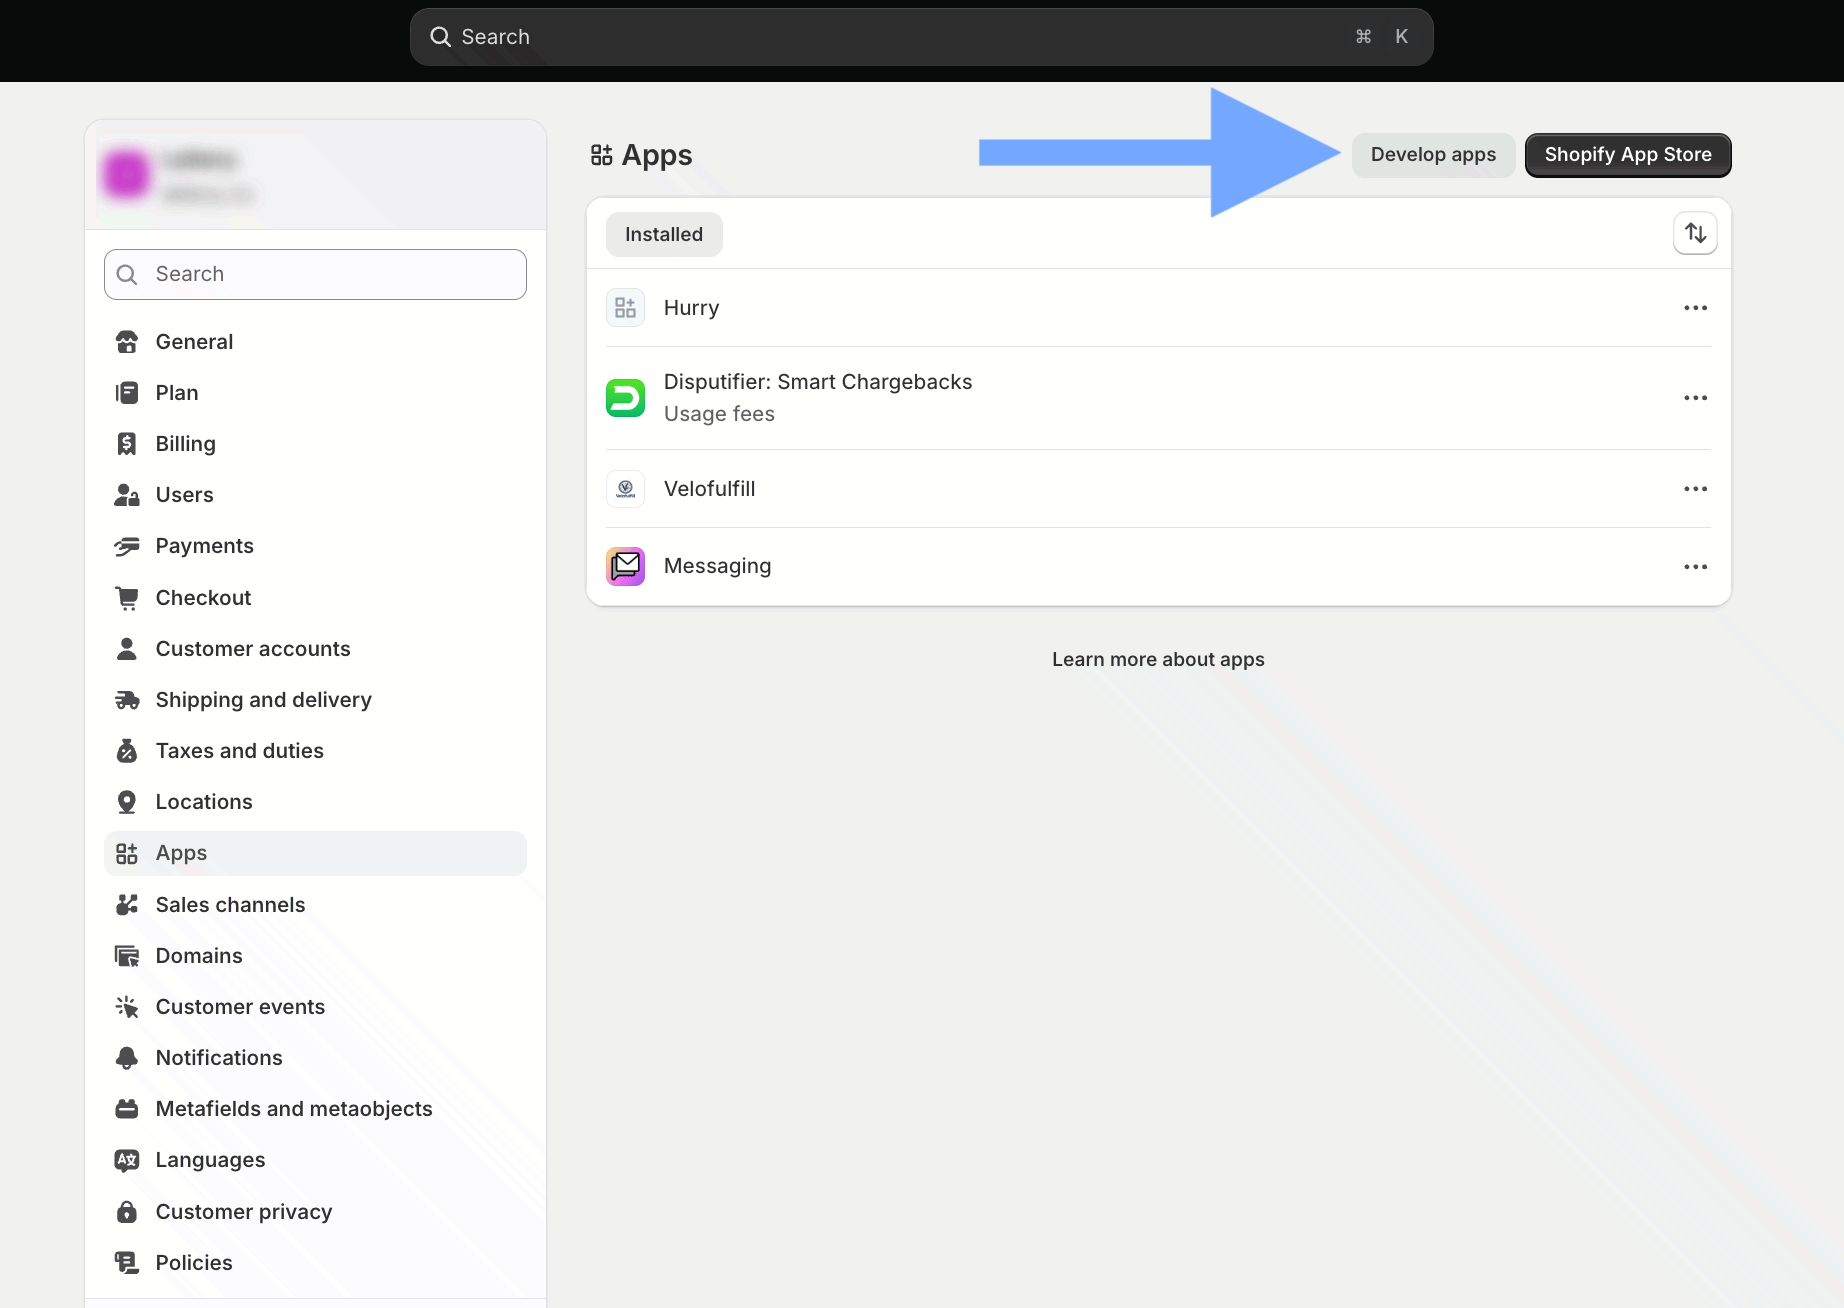This screenshot has height=1308, width=1844.
Task: Click the magnifier icon in top Search bar
Action: [x=440, y=37]
